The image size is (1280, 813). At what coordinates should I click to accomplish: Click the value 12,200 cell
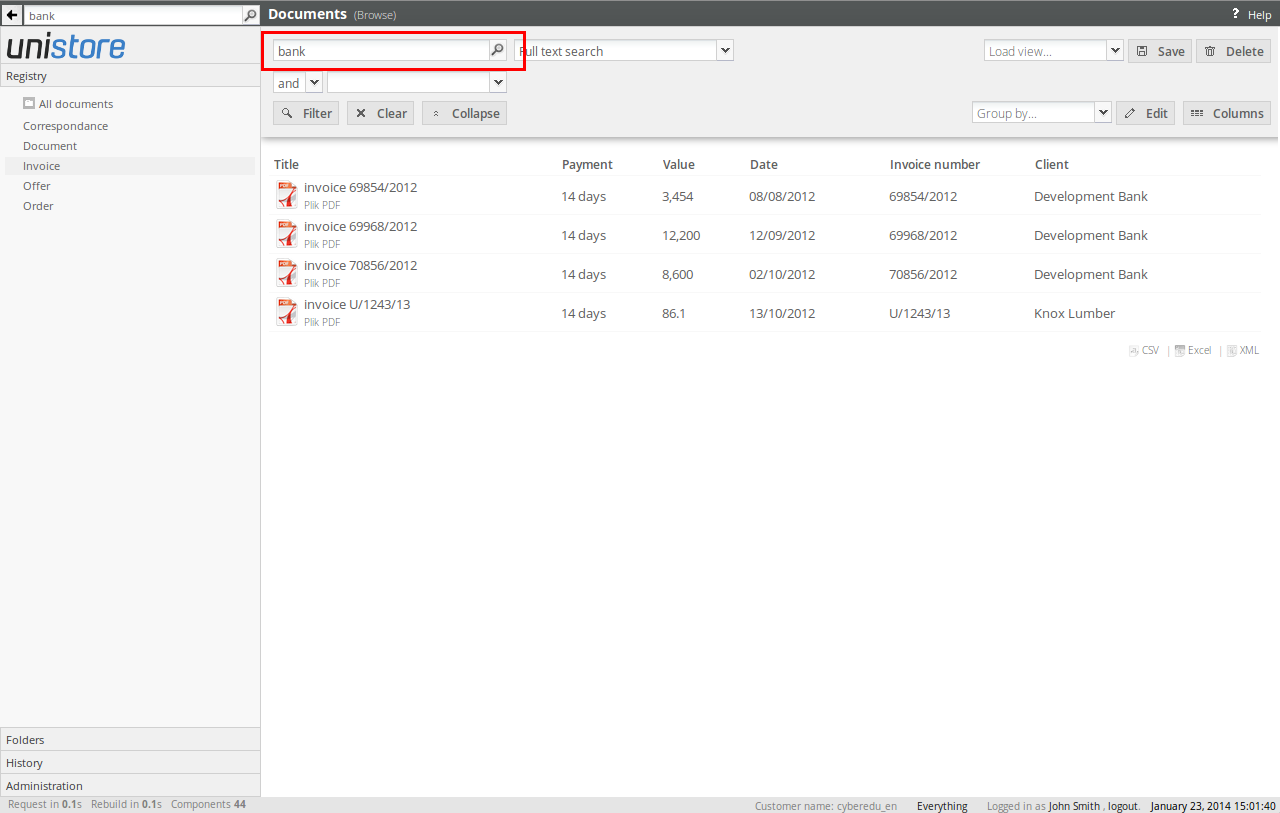pyautogui.click(x=681, y=235)
